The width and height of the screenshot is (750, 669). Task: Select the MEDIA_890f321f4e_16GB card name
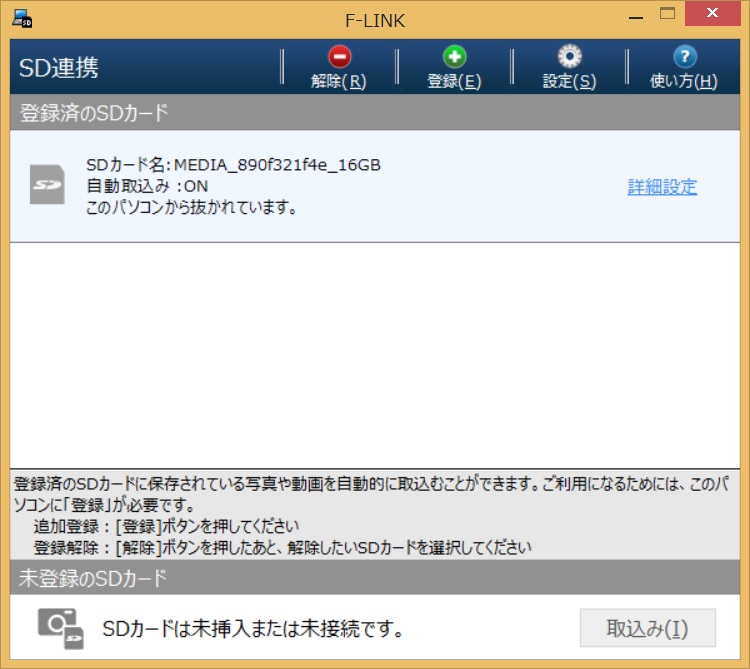(x=233, y=165)
